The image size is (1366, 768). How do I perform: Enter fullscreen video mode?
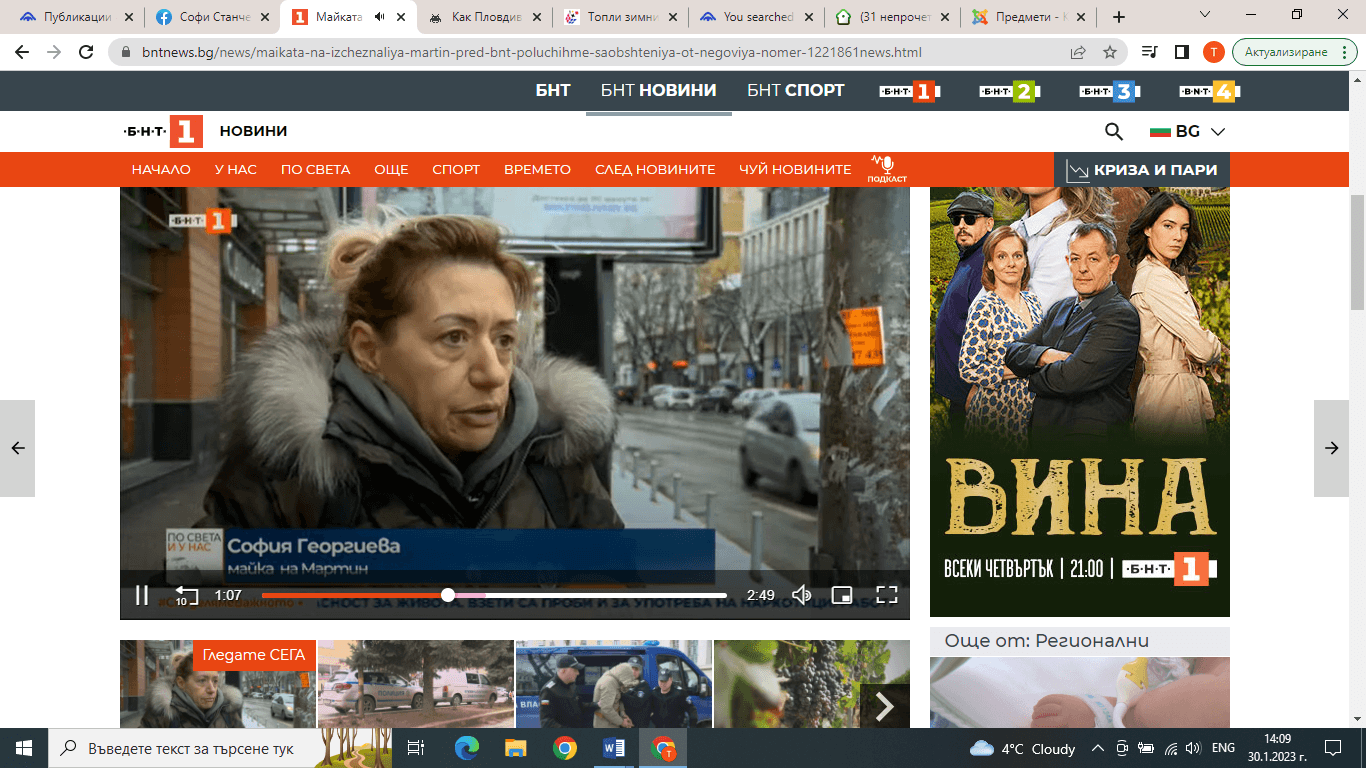click(x=886, y=595)
